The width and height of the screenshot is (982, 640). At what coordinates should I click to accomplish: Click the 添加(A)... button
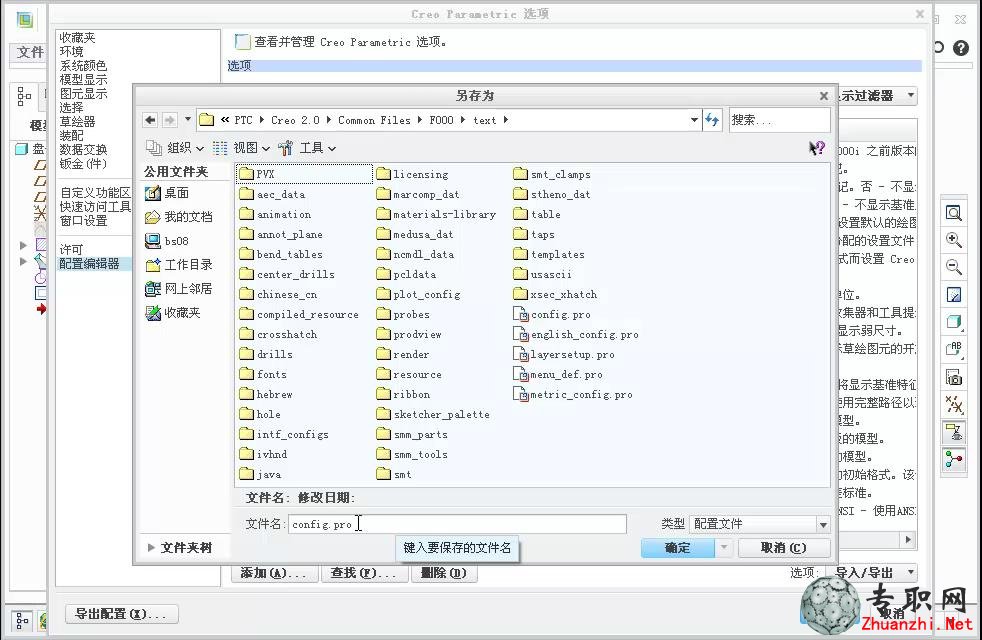tap(274, 572)
